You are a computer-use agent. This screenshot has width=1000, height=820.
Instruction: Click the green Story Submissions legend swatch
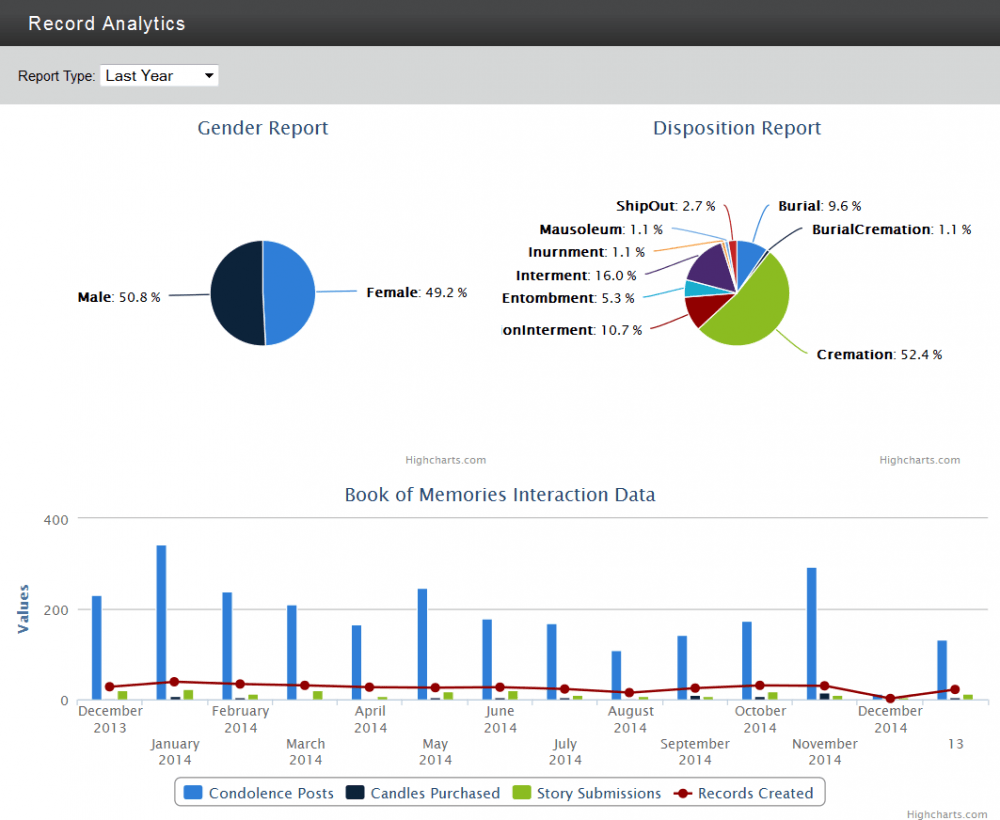[x=522, y=793]
